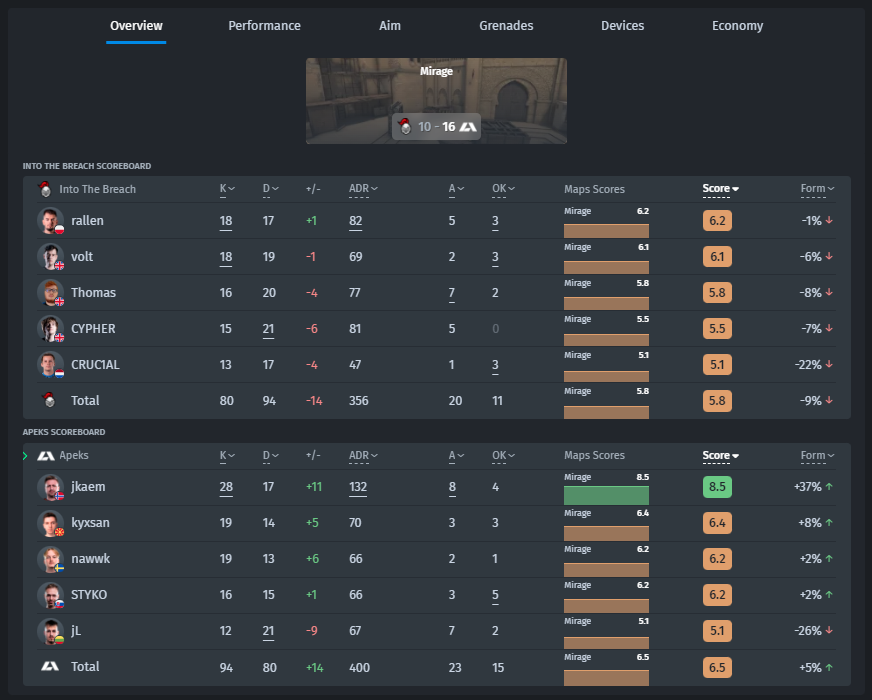Open volt's player avatar
Screen dimensions: 872x700
point(51,257)
